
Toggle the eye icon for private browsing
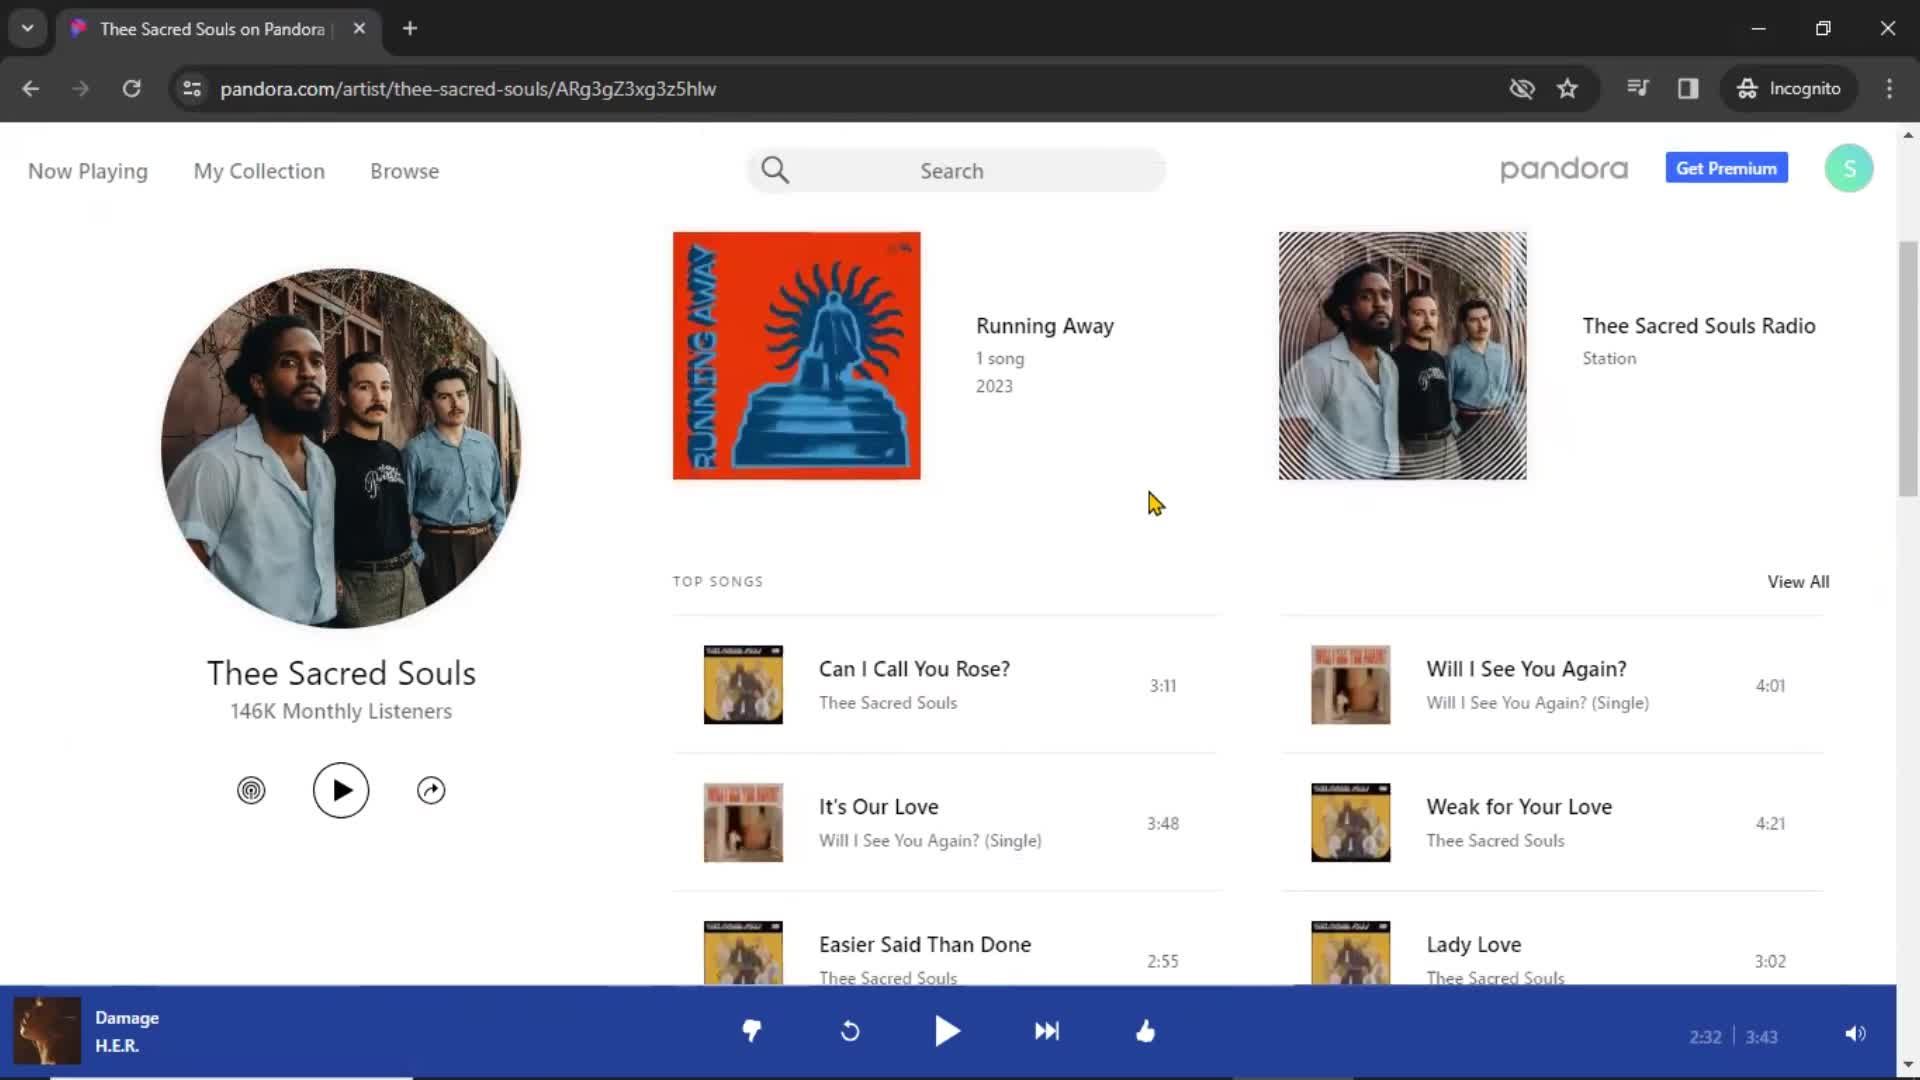[1522, 88]
